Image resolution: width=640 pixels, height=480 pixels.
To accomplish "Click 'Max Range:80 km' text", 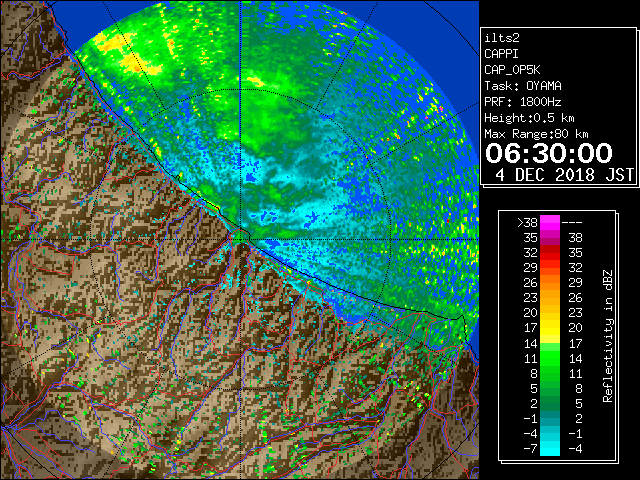I will pyautogui.click(x=536, y=134).
